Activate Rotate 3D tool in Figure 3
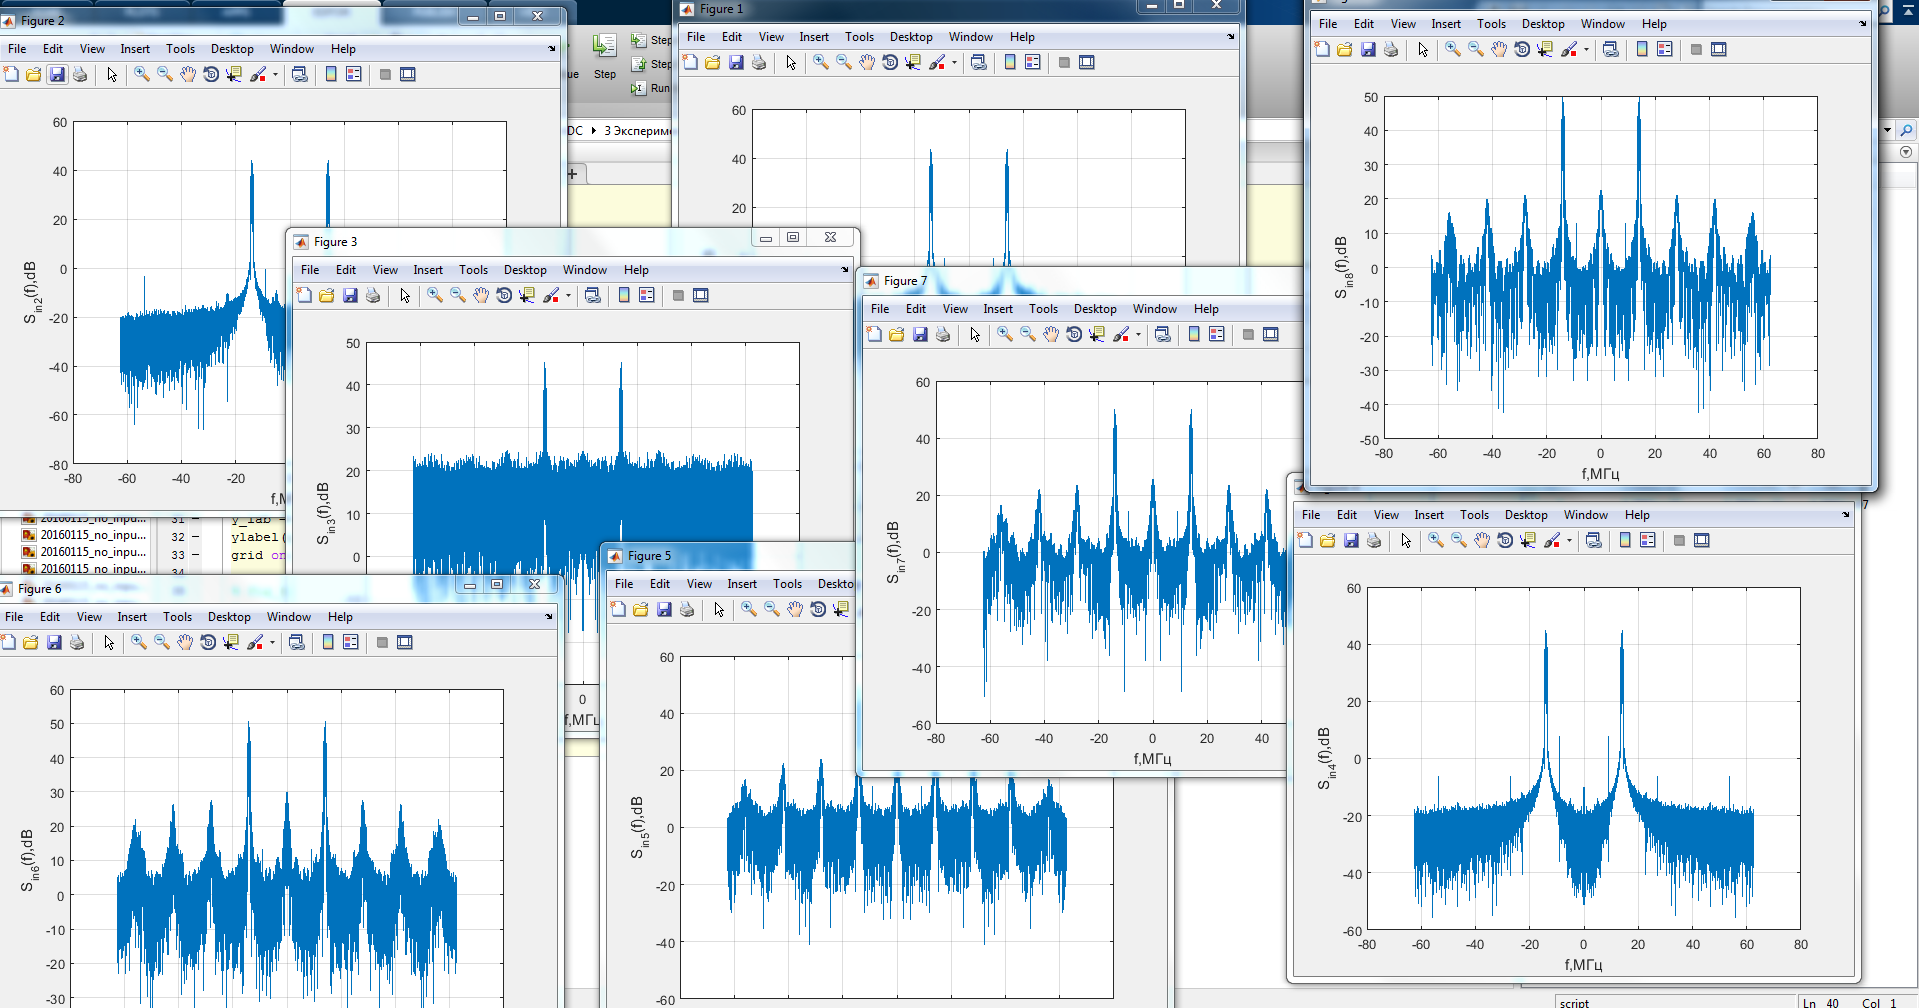The height and width of the screenshot is (1008, 1919). [x=504, y=295]
